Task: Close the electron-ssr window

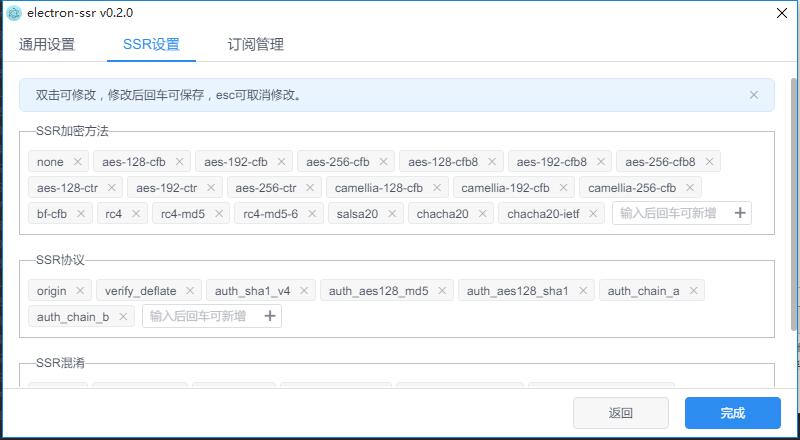Action: (782, 13)
